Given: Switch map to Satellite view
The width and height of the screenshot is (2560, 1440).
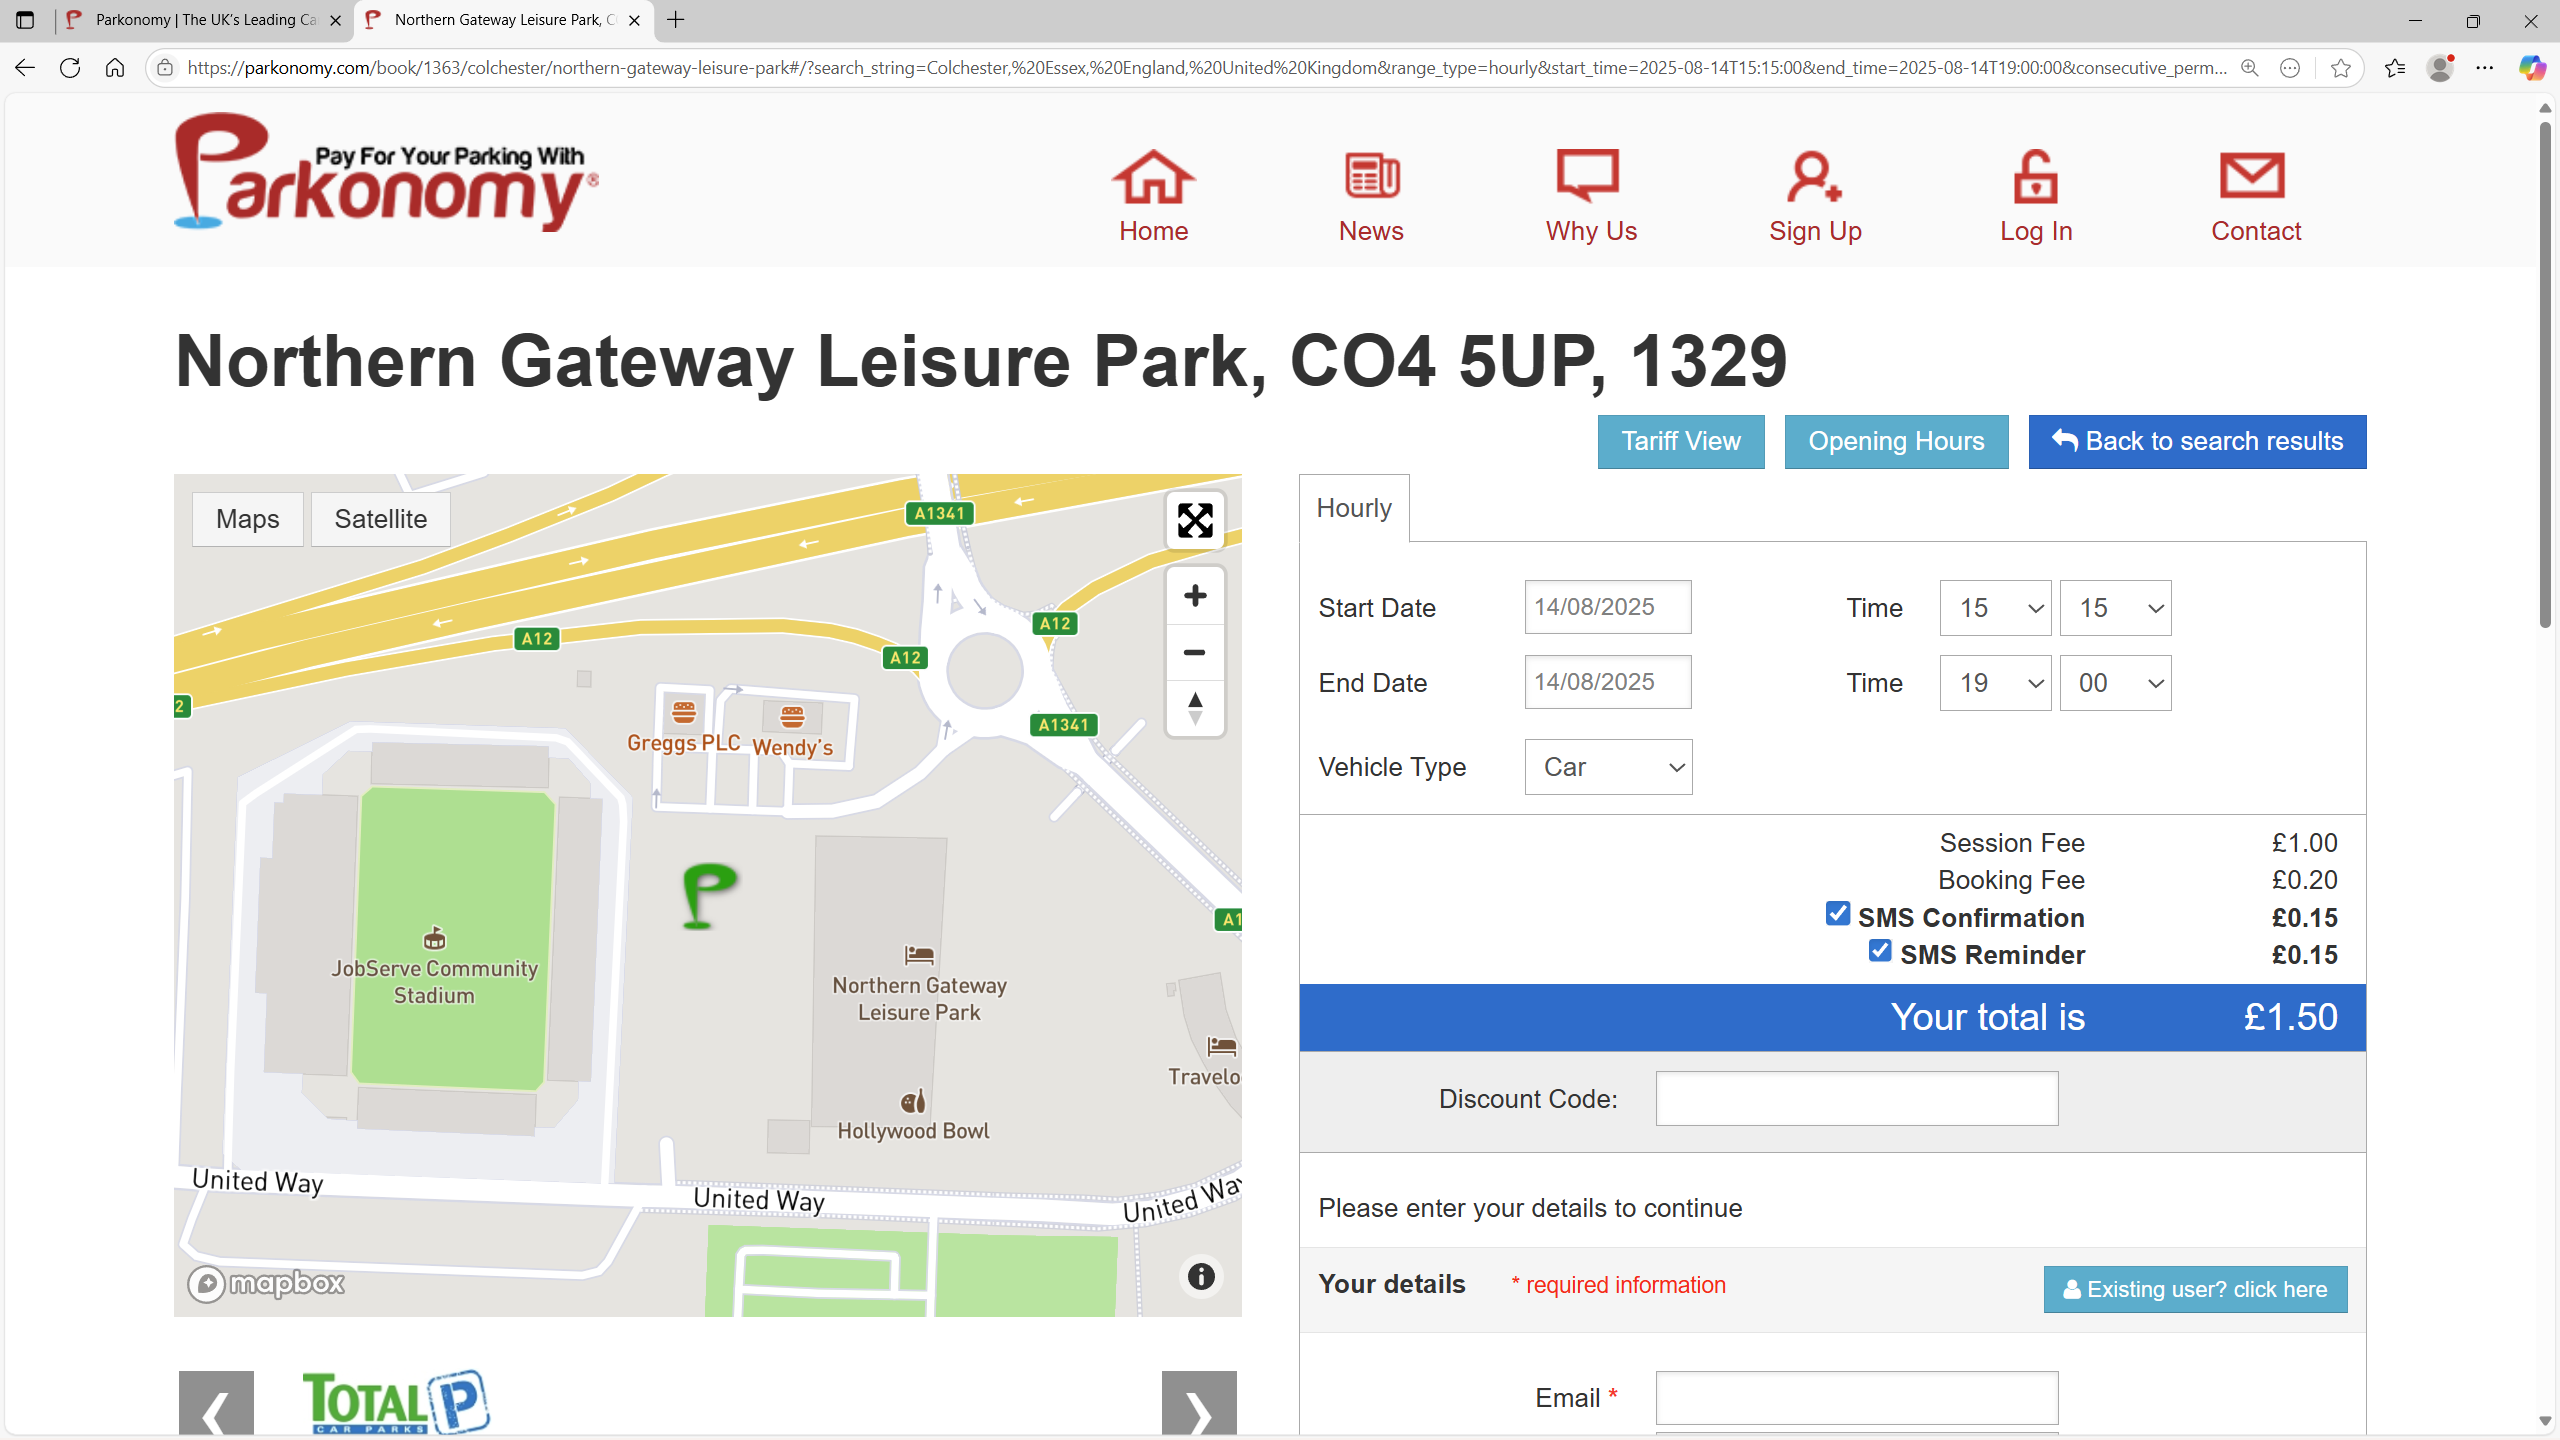Looking at the screenshot, I should (x=380, y=519).
